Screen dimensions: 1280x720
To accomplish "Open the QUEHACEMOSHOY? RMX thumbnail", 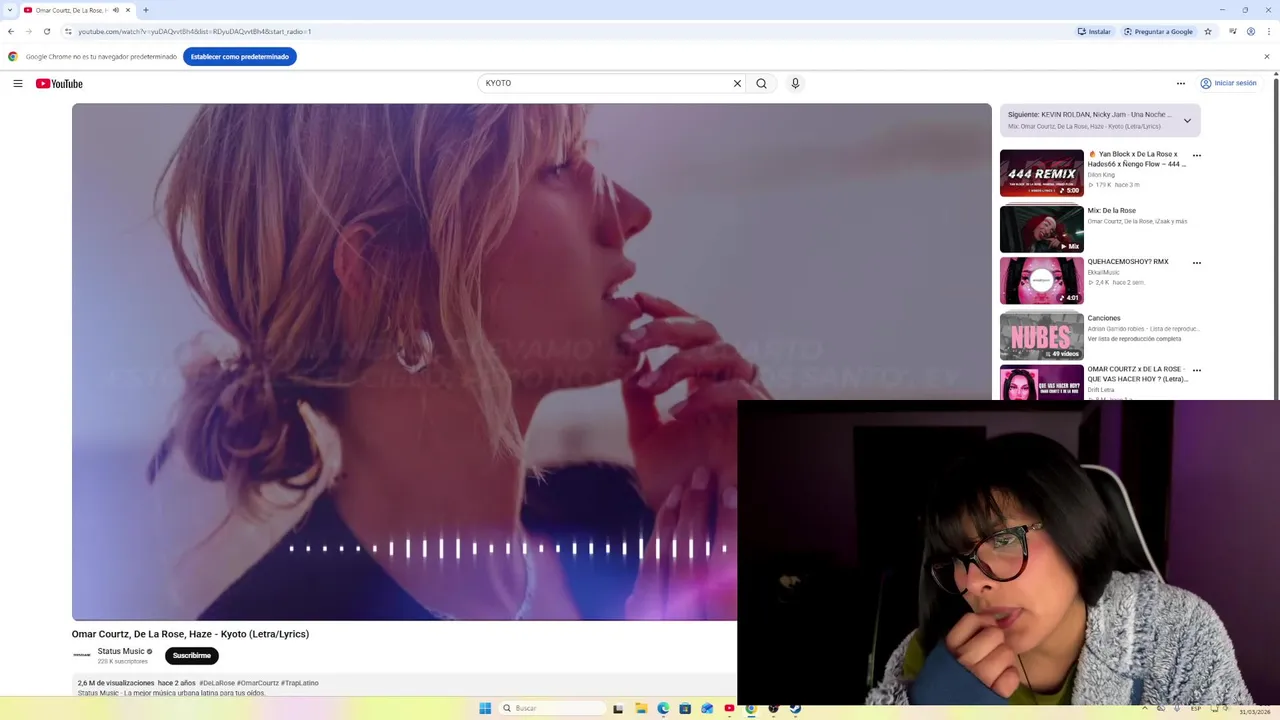I will tap(1042, 281).
